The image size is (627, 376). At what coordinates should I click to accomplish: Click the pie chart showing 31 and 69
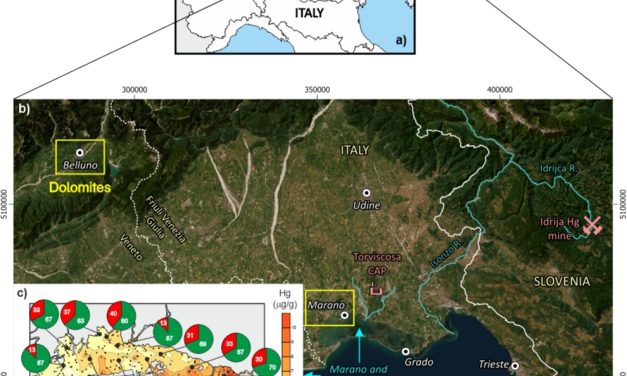[198, 339]
